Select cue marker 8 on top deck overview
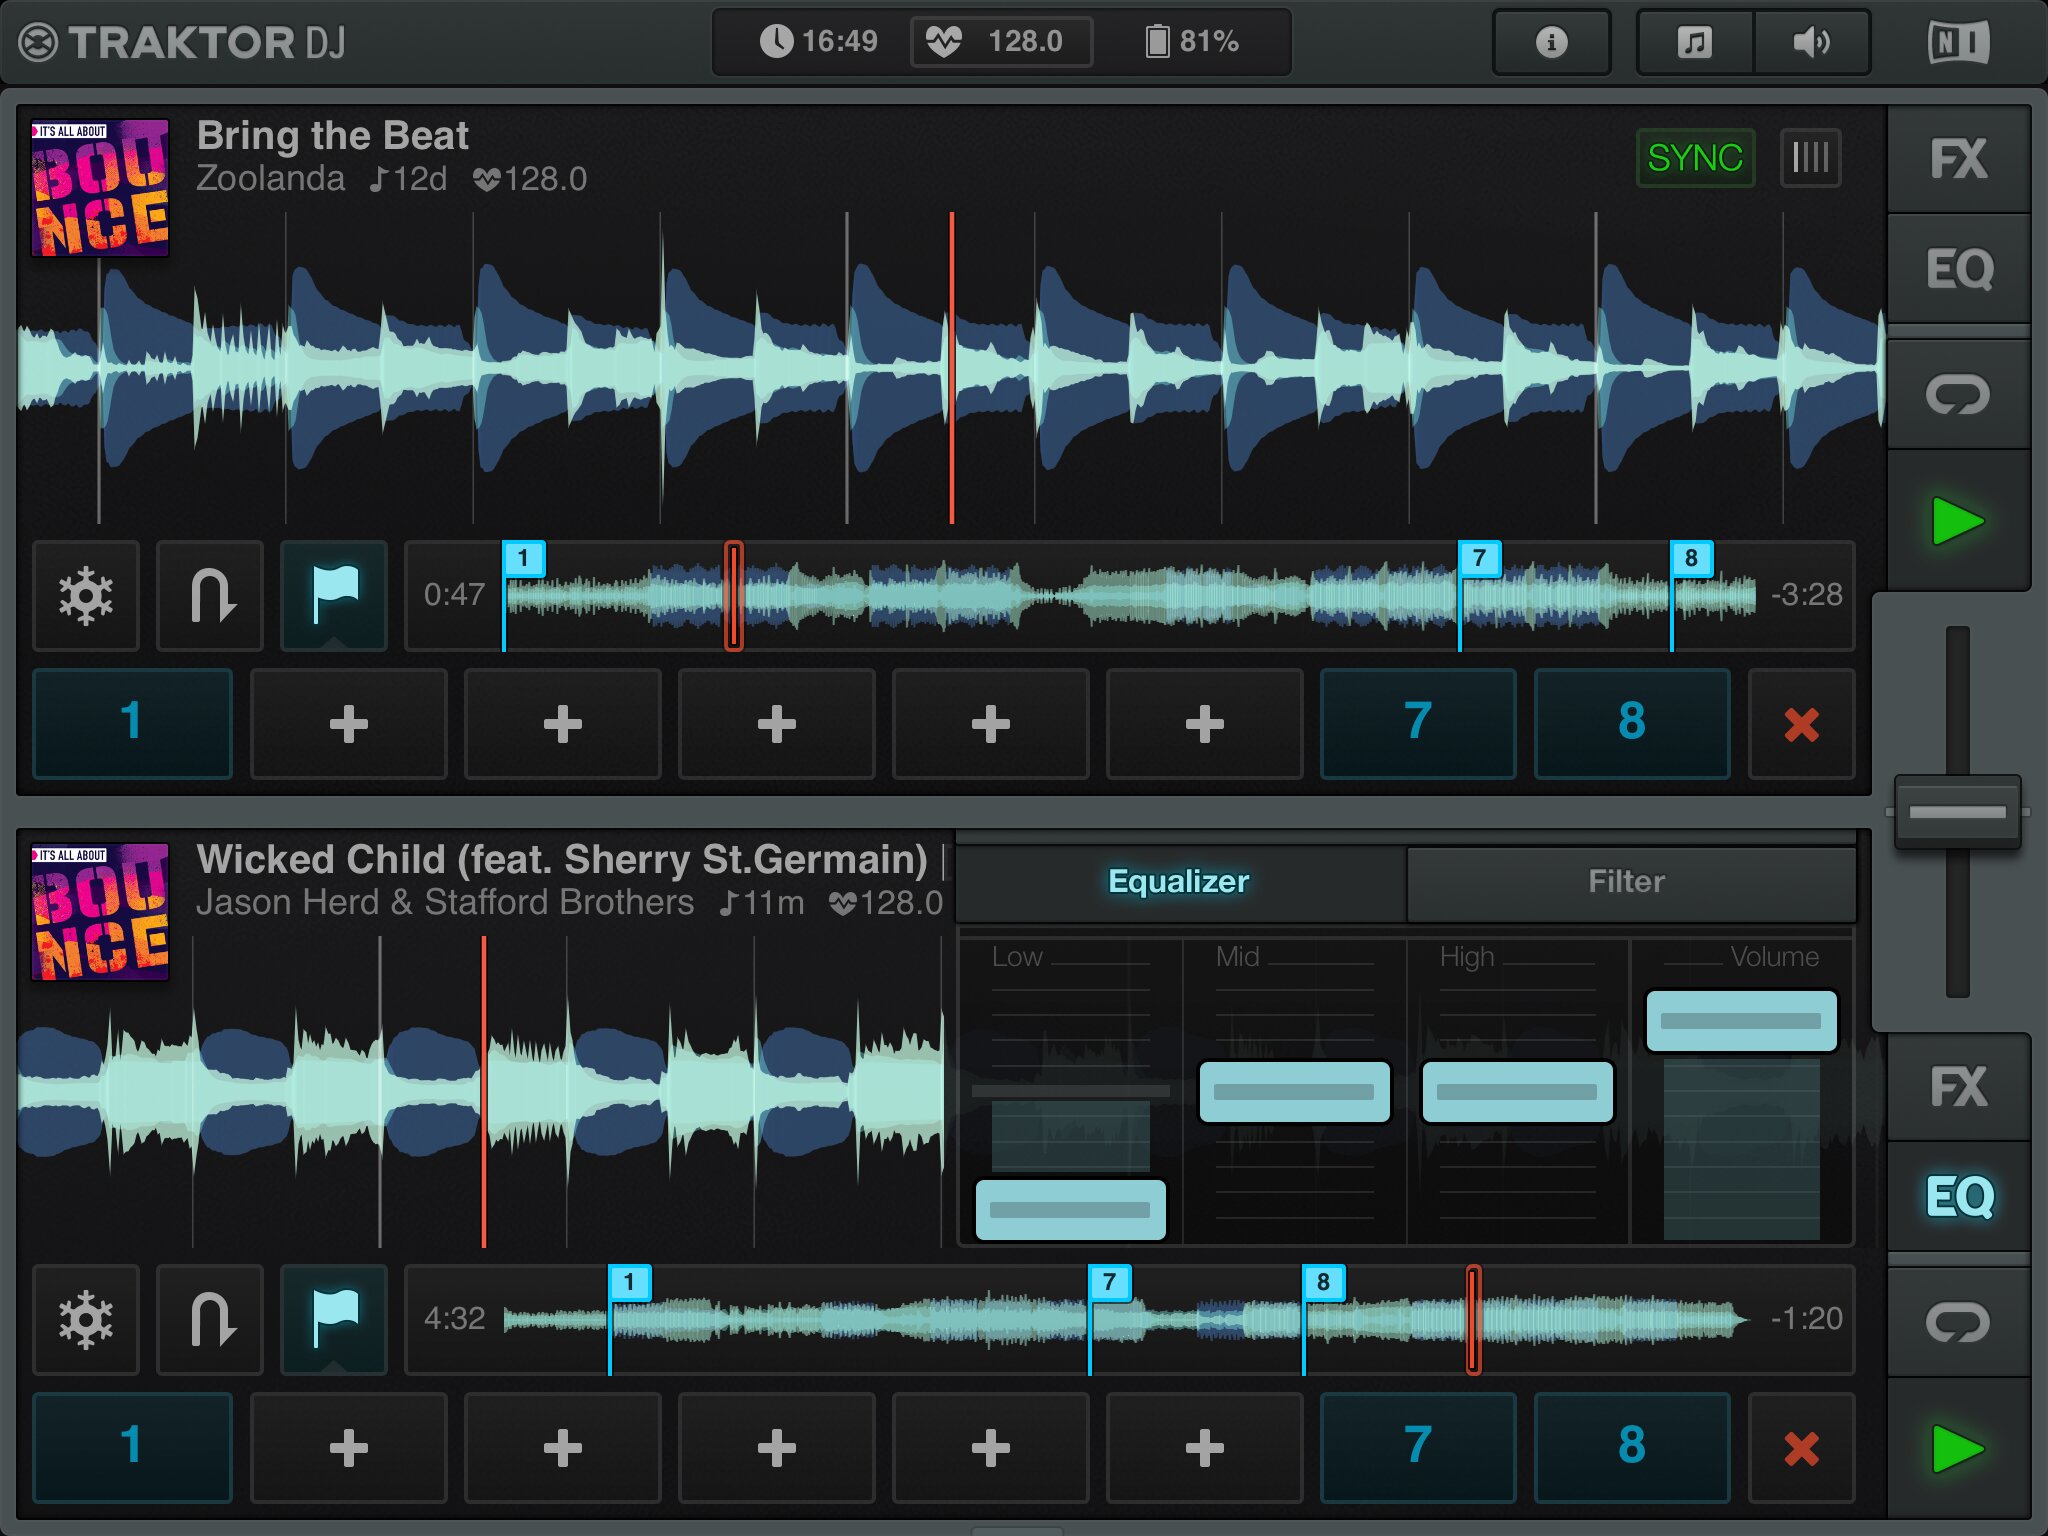 click(x=1691, y=559)
